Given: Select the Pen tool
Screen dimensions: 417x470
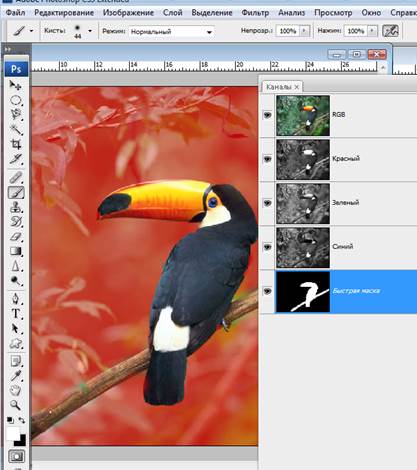Looking at the screenshot, I should coord(15,299).
